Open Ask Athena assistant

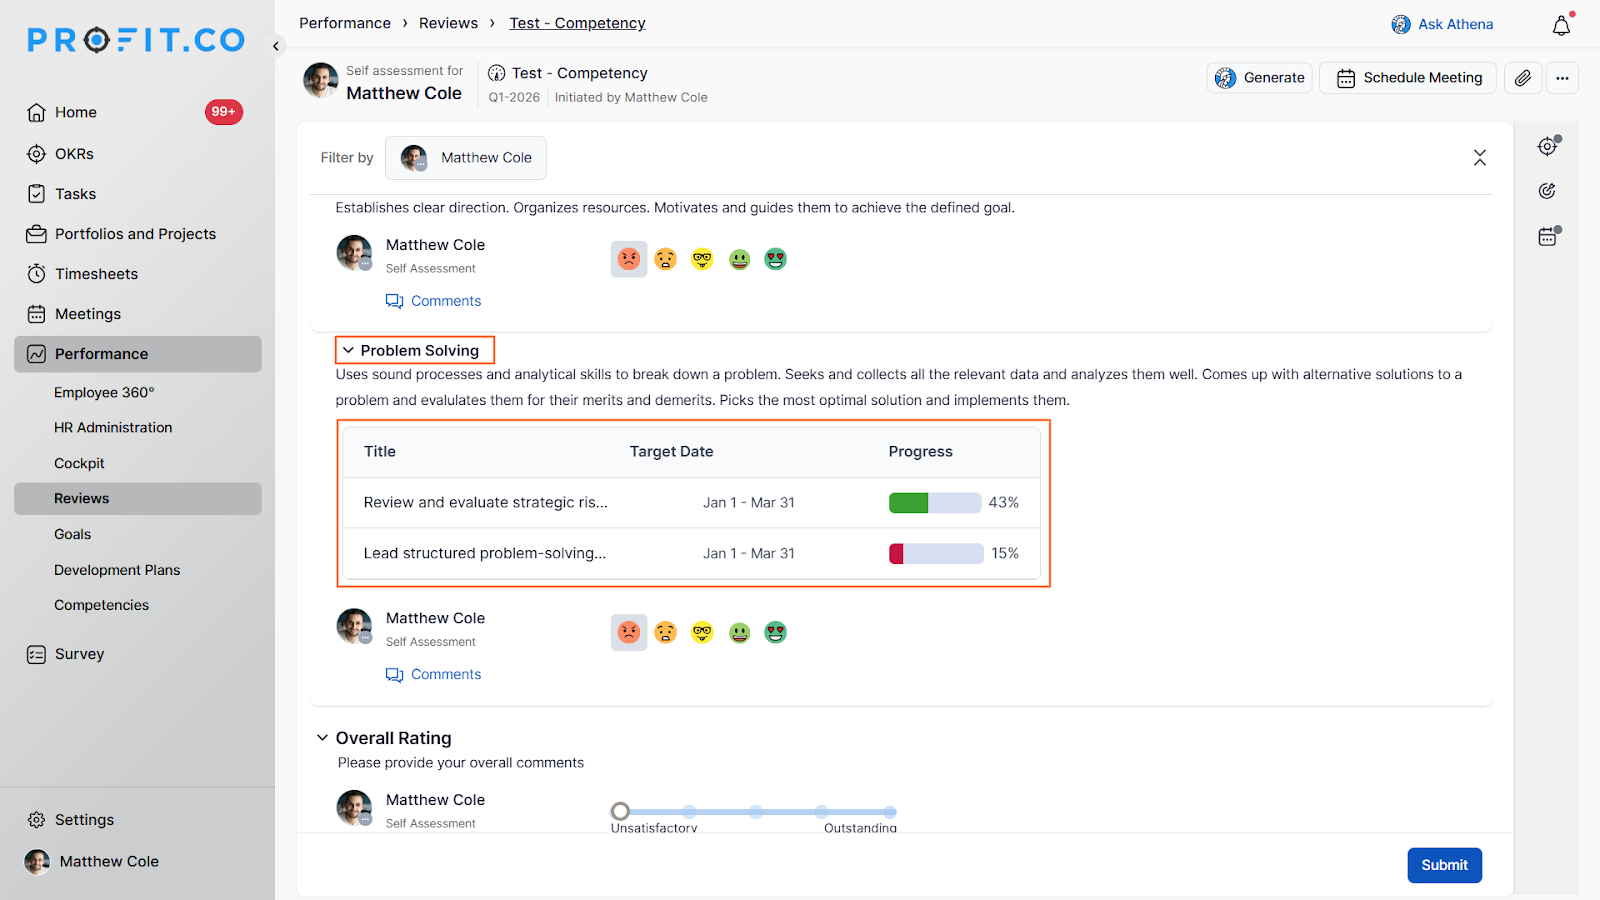point(1442,24)
